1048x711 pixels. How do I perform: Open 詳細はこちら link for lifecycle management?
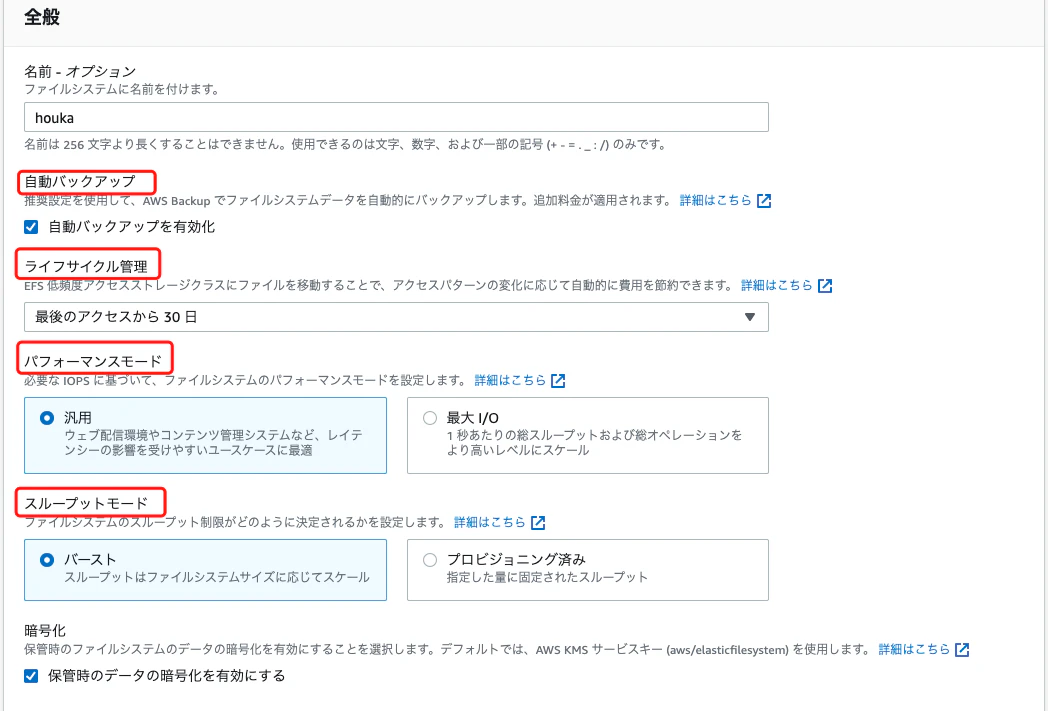coord(777,285)
